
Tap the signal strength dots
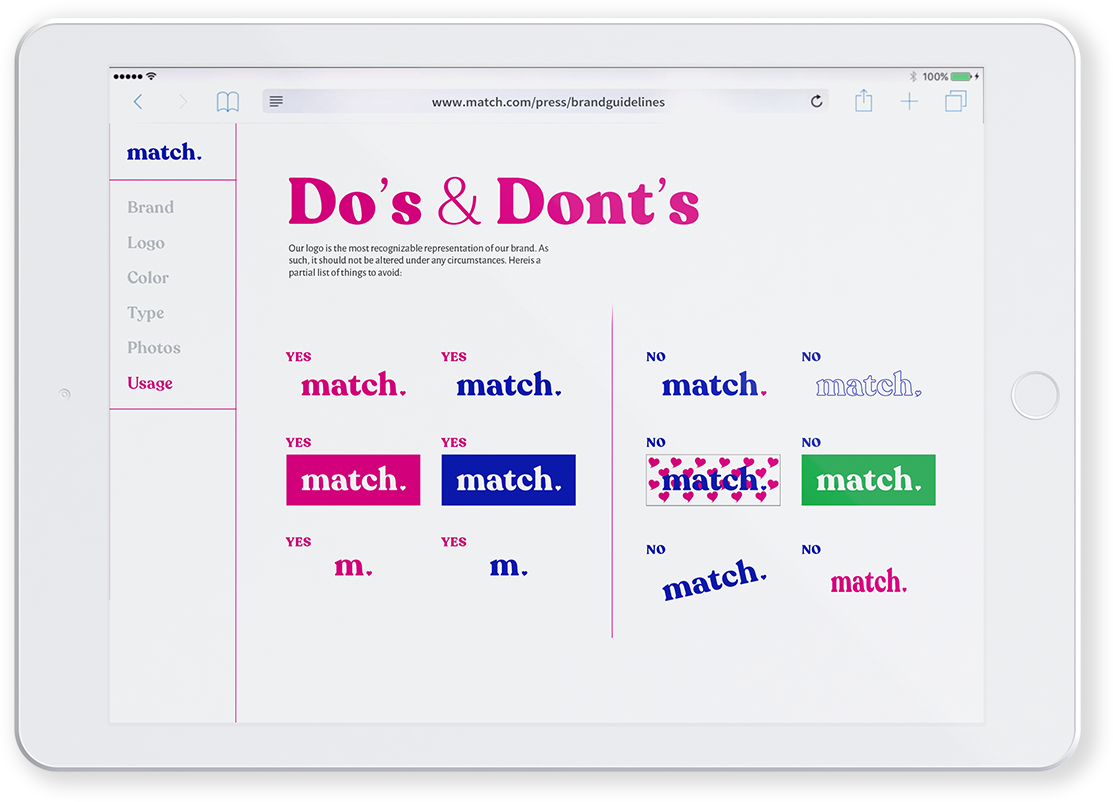(128, 76)
